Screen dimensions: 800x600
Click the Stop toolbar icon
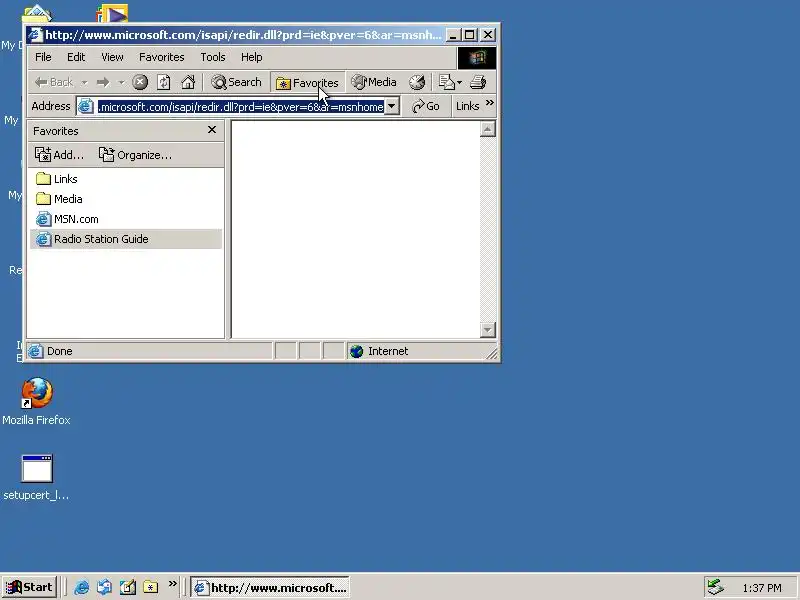(140, 82)
